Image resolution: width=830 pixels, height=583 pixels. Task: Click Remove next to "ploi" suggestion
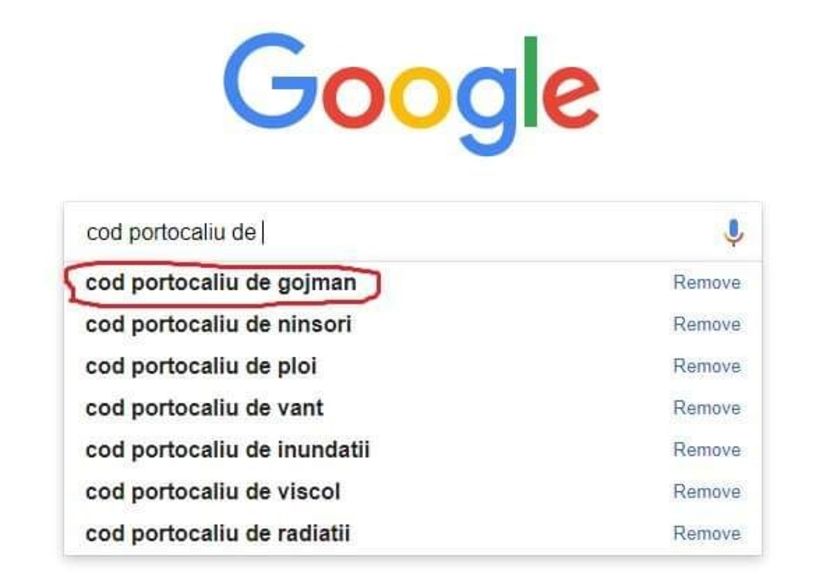706,367
